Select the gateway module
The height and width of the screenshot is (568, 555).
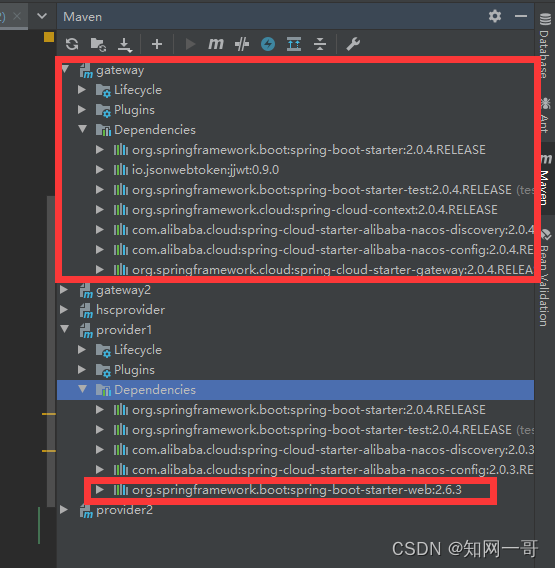120,70
